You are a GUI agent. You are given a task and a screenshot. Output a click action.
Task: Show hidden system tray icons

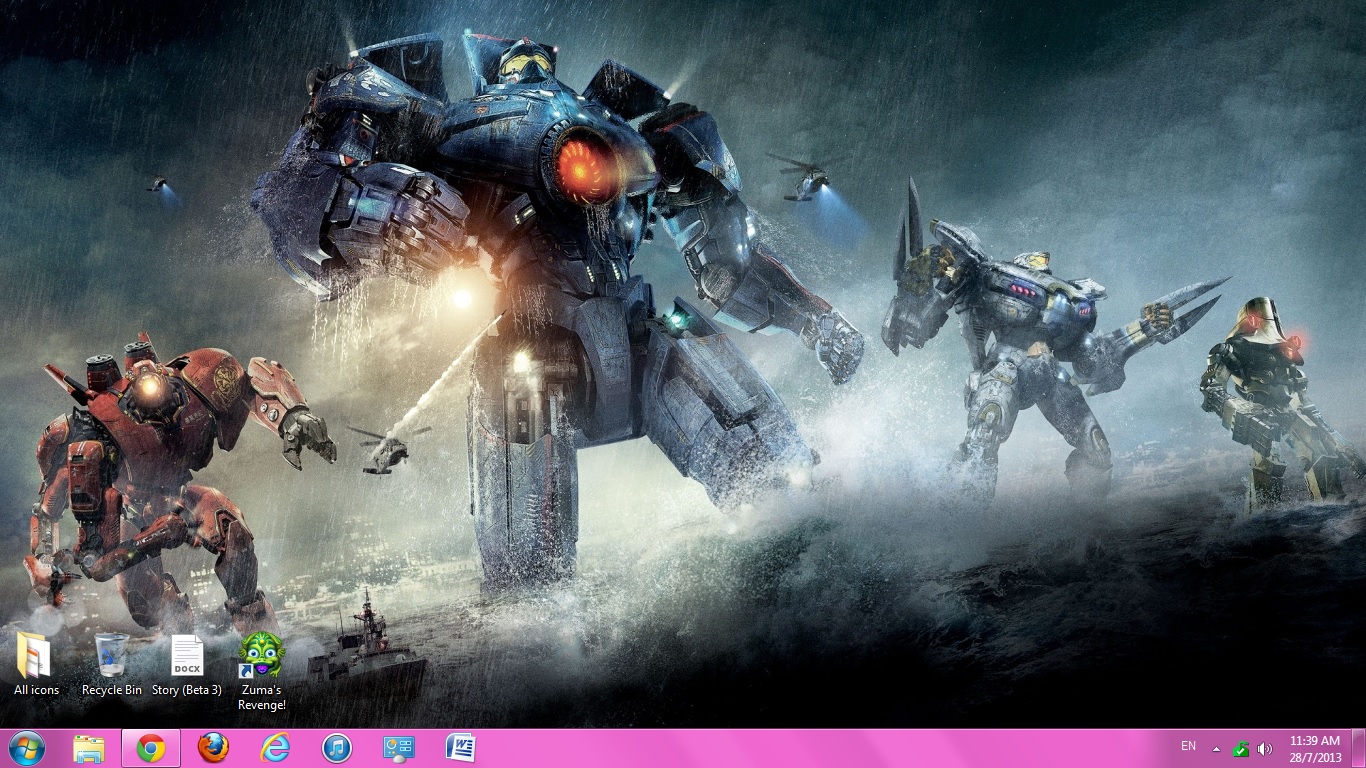(x=1217, y=748)
